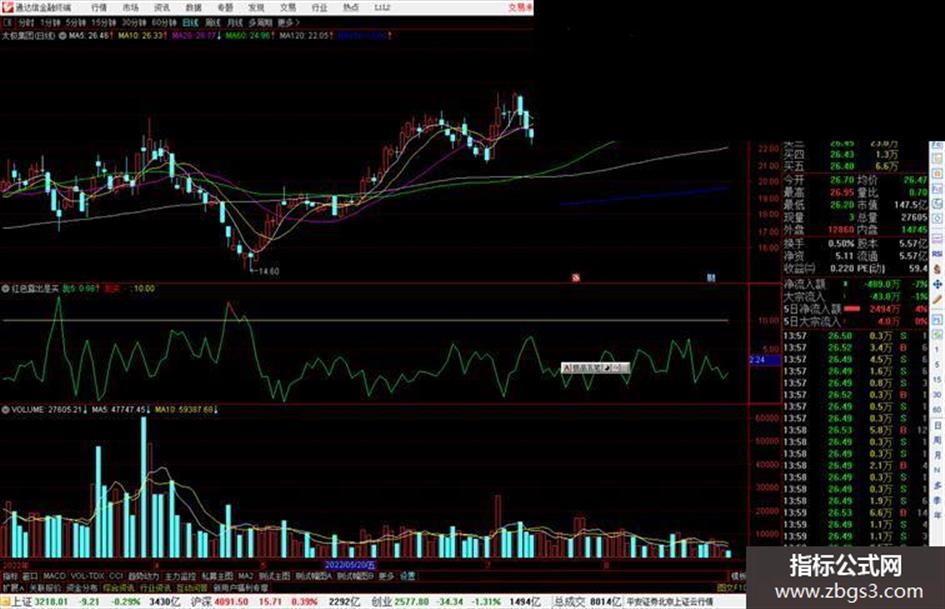Open 关联报价 tab

pos(45,587)
